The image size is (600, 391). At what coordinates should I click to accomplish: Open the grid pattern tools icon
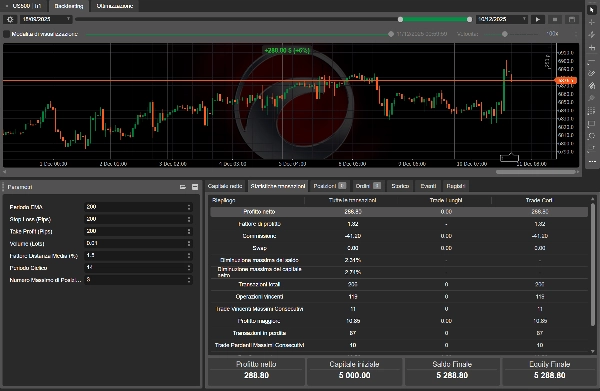tap(592, 111)
